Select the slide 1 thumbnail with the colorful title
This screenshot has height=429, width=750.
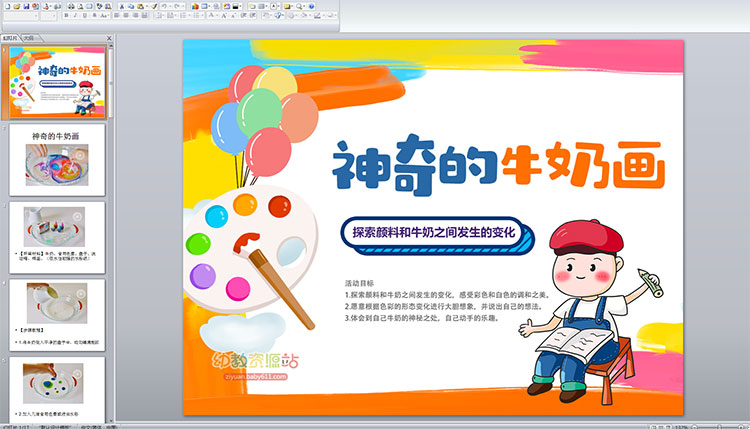57,82
